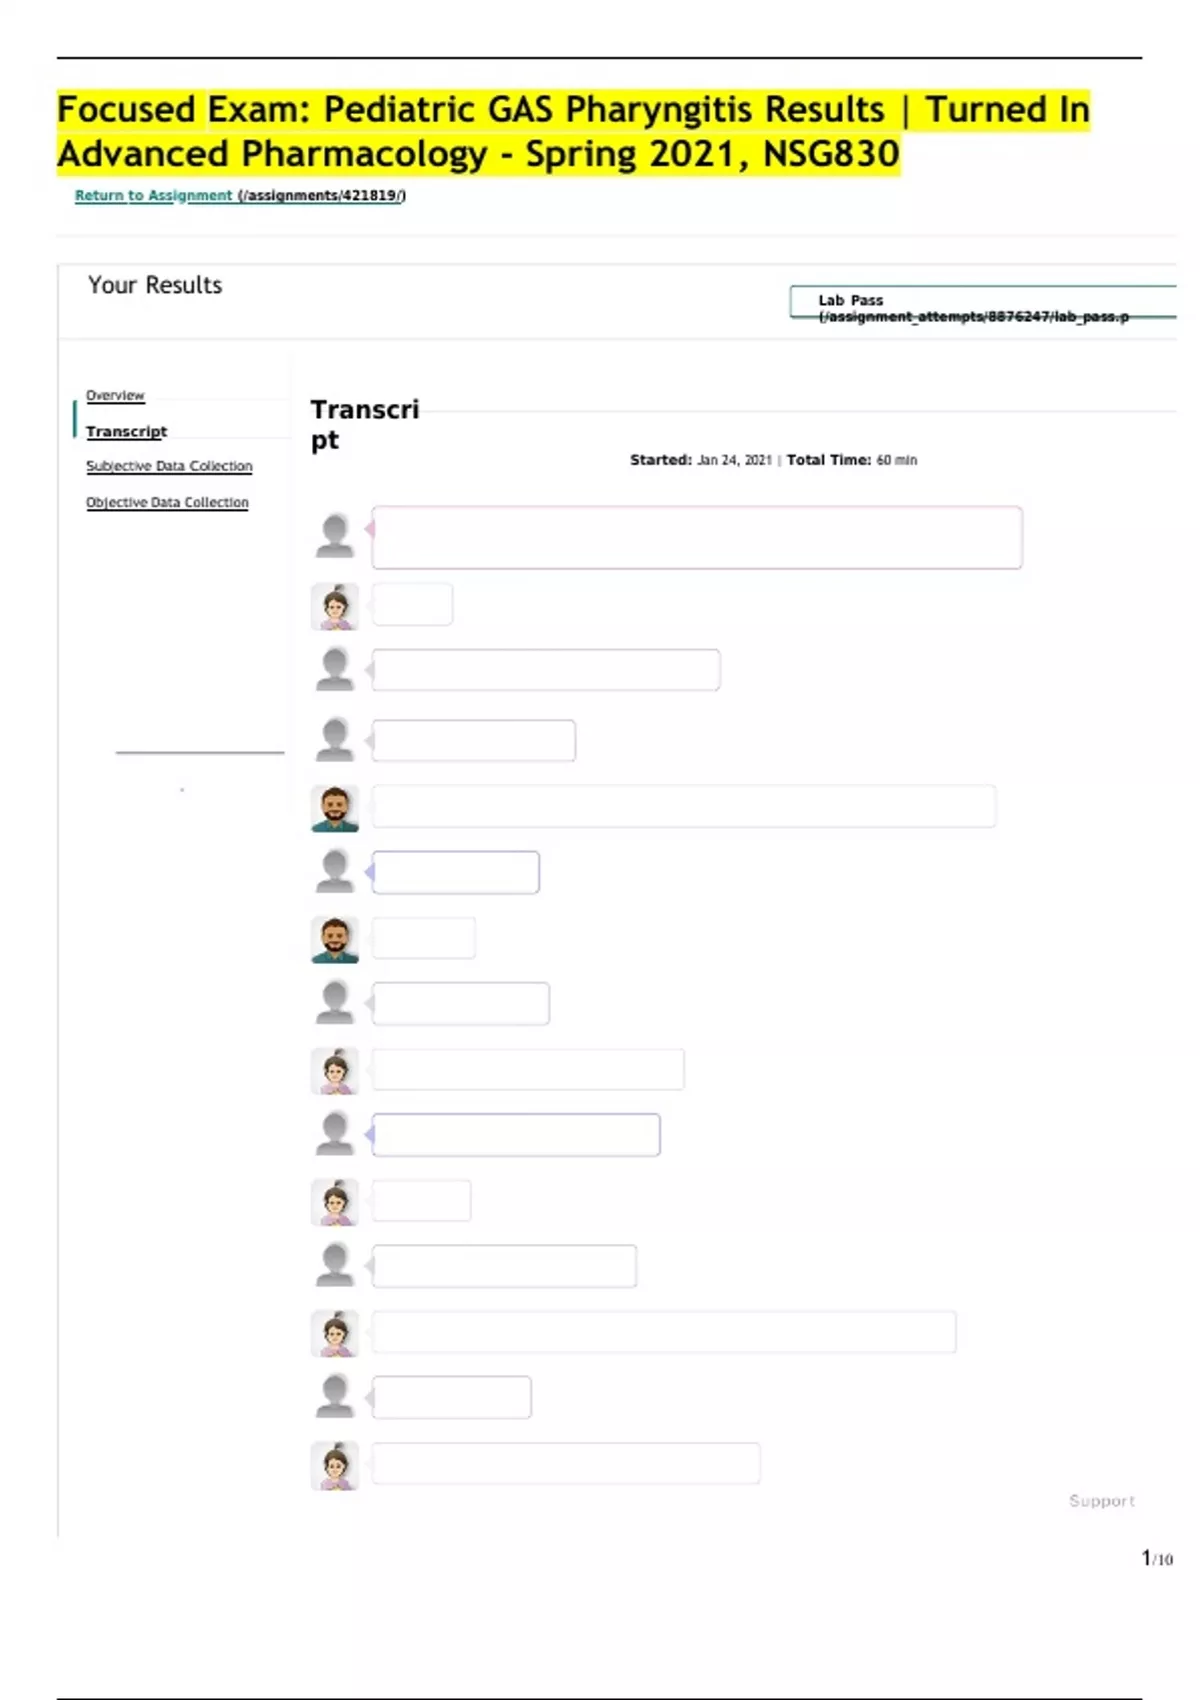Click the Return to Assignment link
The width and height of the screenshot is (1200, 1700).
[154, 195]
